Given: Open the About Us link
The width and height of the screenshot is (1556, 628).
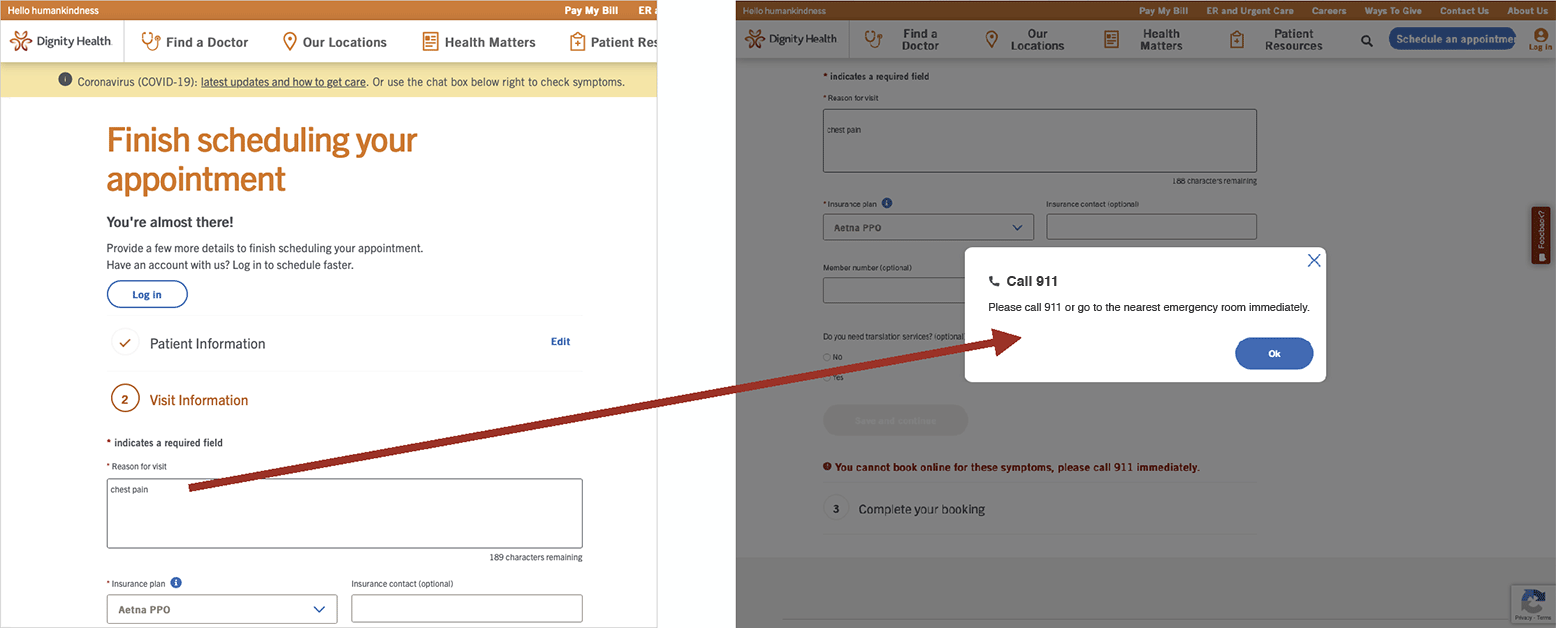Looking at the screenshot, I should pos(1527,10).
